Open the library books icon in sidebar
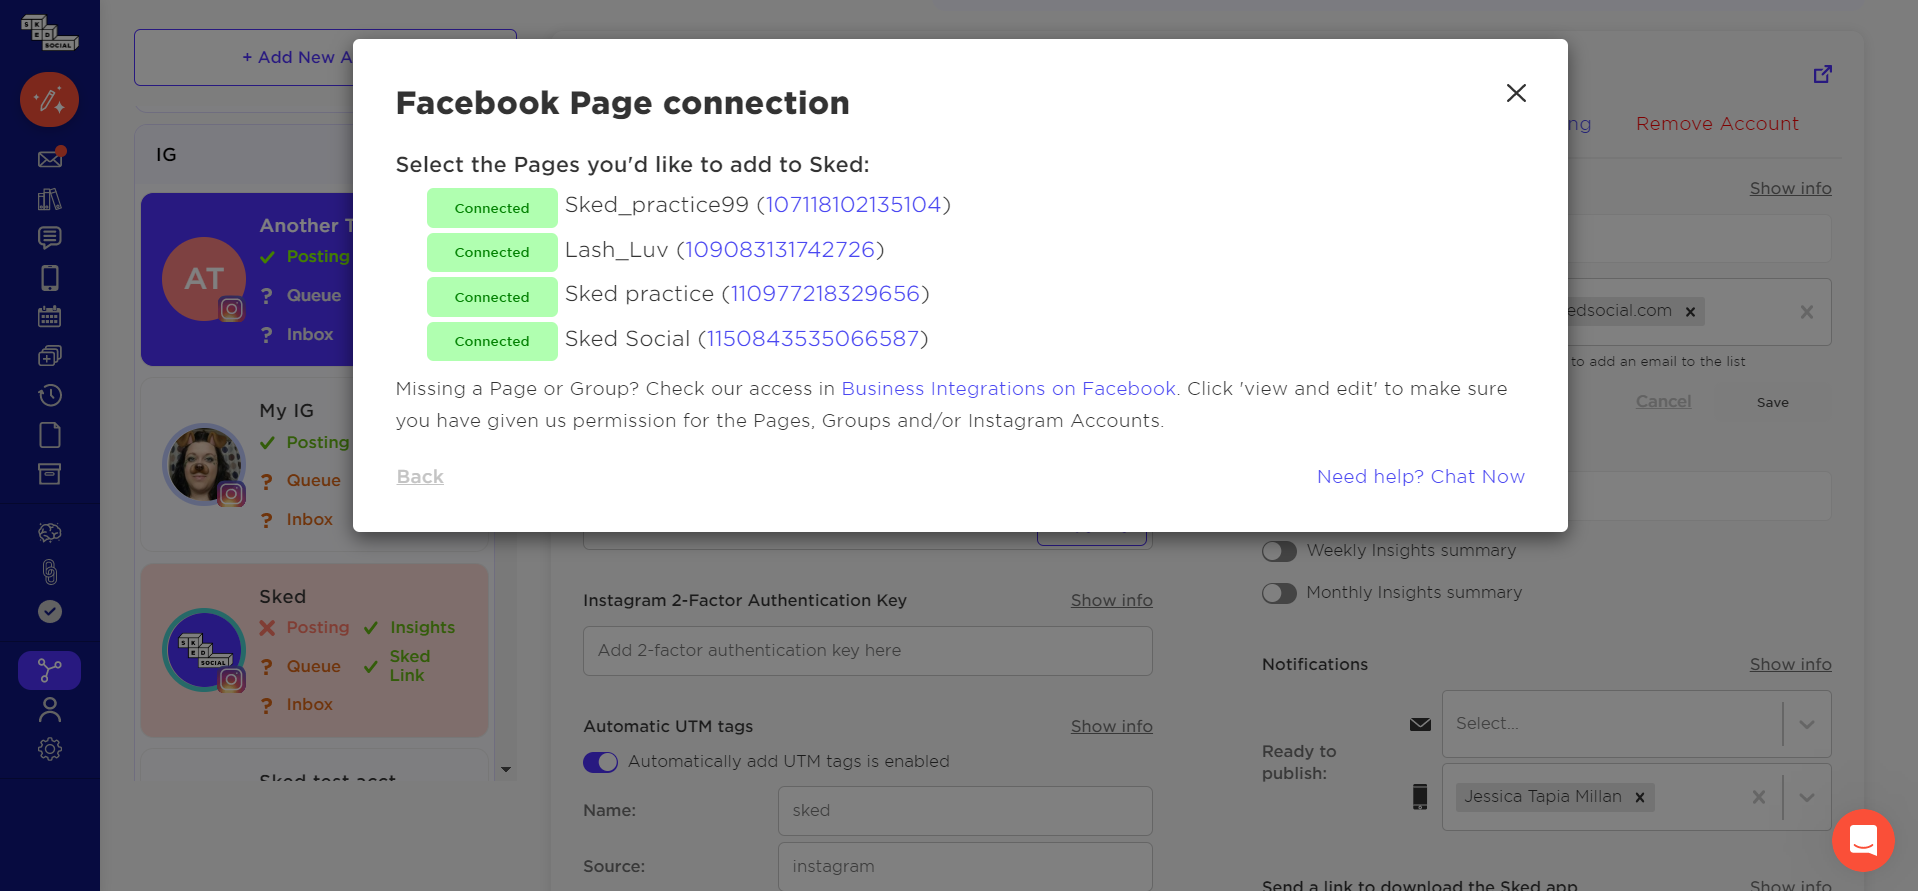1918x891 pixels. pos(49,199)
